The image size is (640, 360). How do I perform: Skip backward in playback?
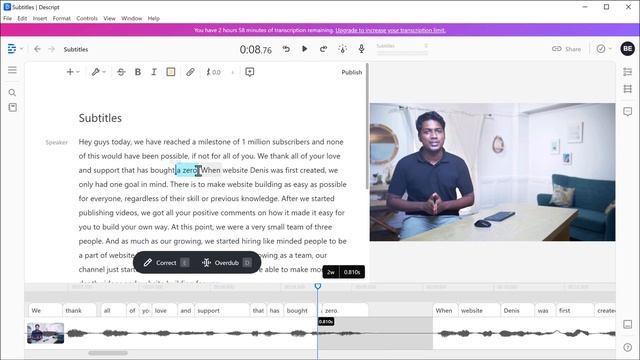click(x=286, y=49)
